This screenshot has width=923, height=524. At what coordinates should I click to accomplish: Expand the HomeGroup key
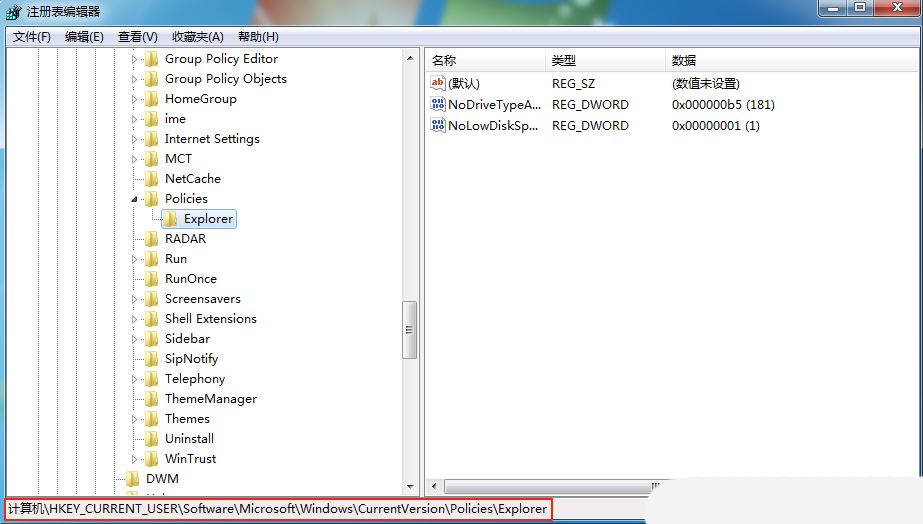tap(134, 100)
